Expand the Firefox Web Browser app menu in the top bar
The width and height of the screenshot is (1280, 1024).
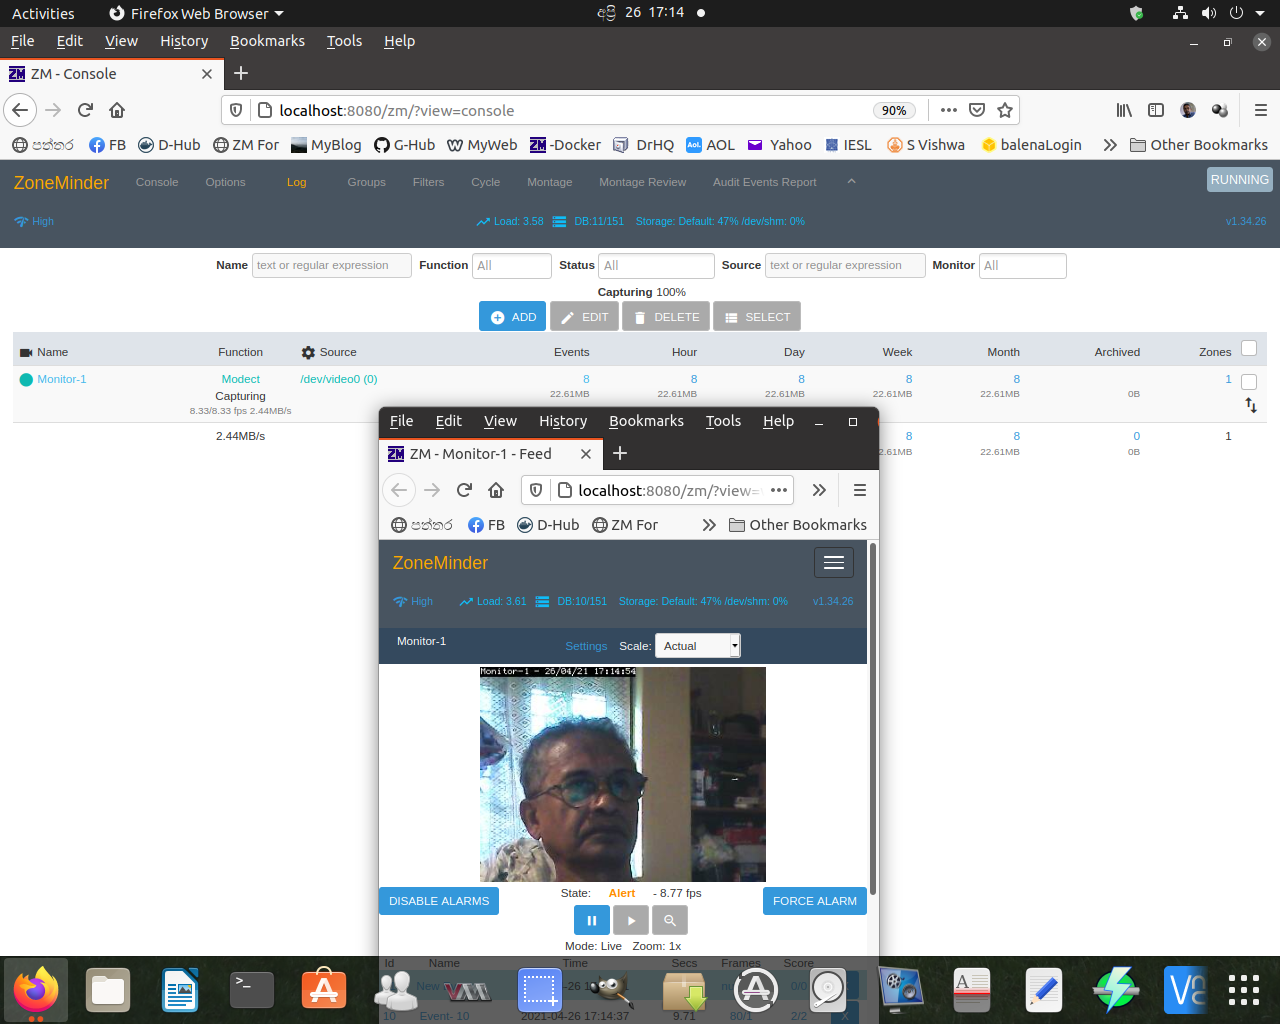(196, 13)
